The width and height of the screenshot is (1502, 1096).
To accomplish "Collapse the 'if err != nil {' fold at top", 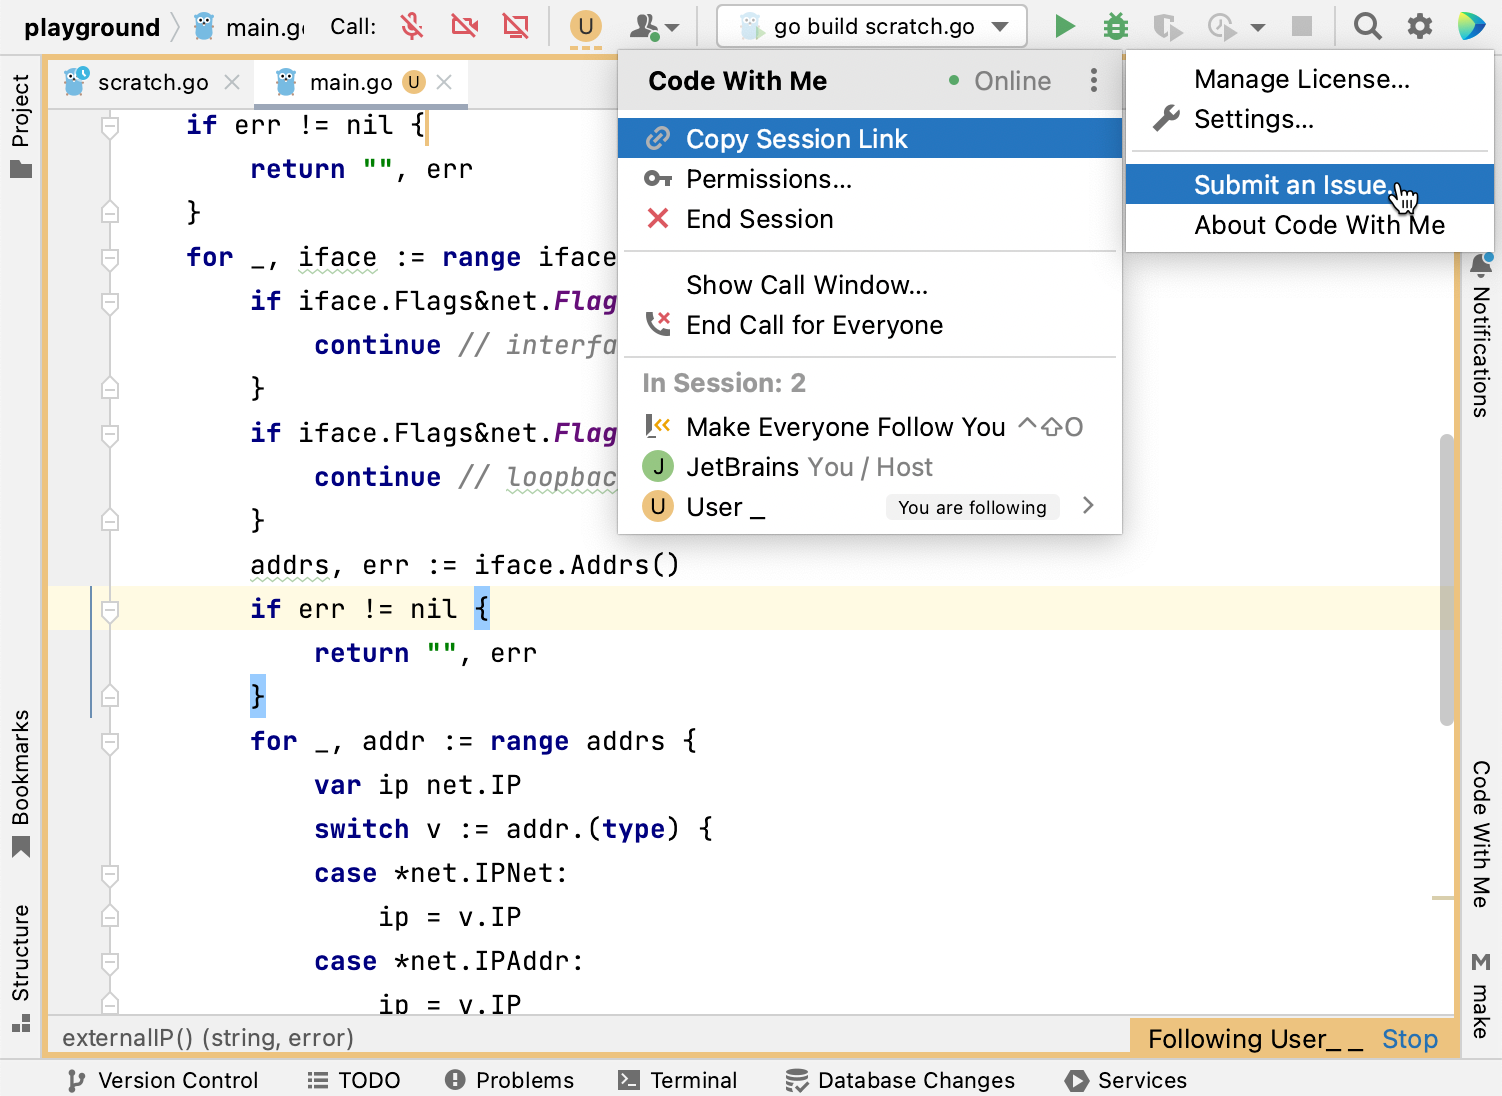I will coord(110,126).
